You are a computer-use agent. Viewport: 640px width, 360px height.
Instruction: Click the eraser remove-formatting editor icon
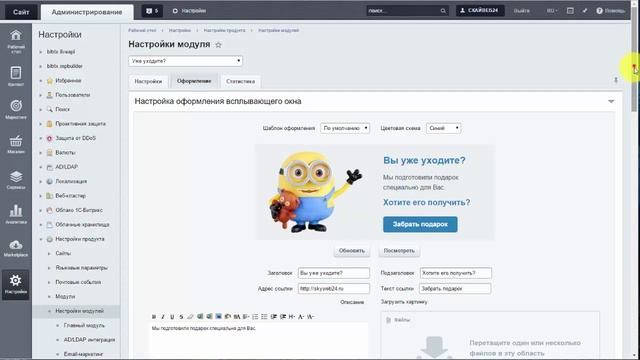tap(190, 317)
